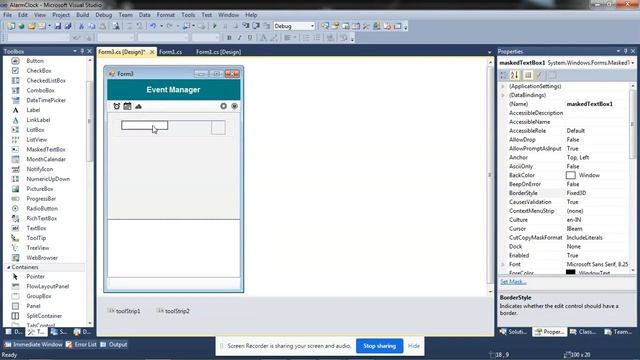This screenshot has height=360, width=640.
Task: Click the calendar icon in form toolstrip
Action: [x=127, y=106]
